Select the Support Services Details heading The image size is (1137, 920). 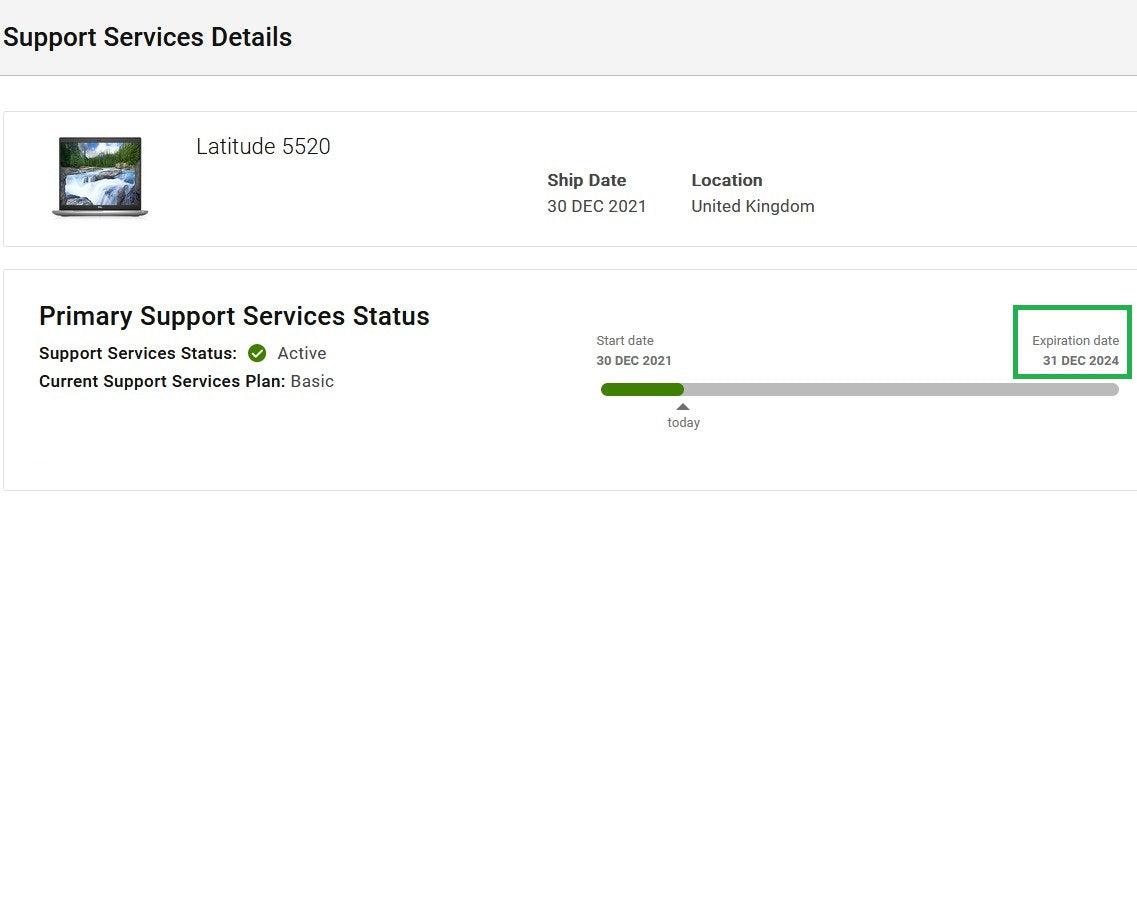tap(147, 37)
